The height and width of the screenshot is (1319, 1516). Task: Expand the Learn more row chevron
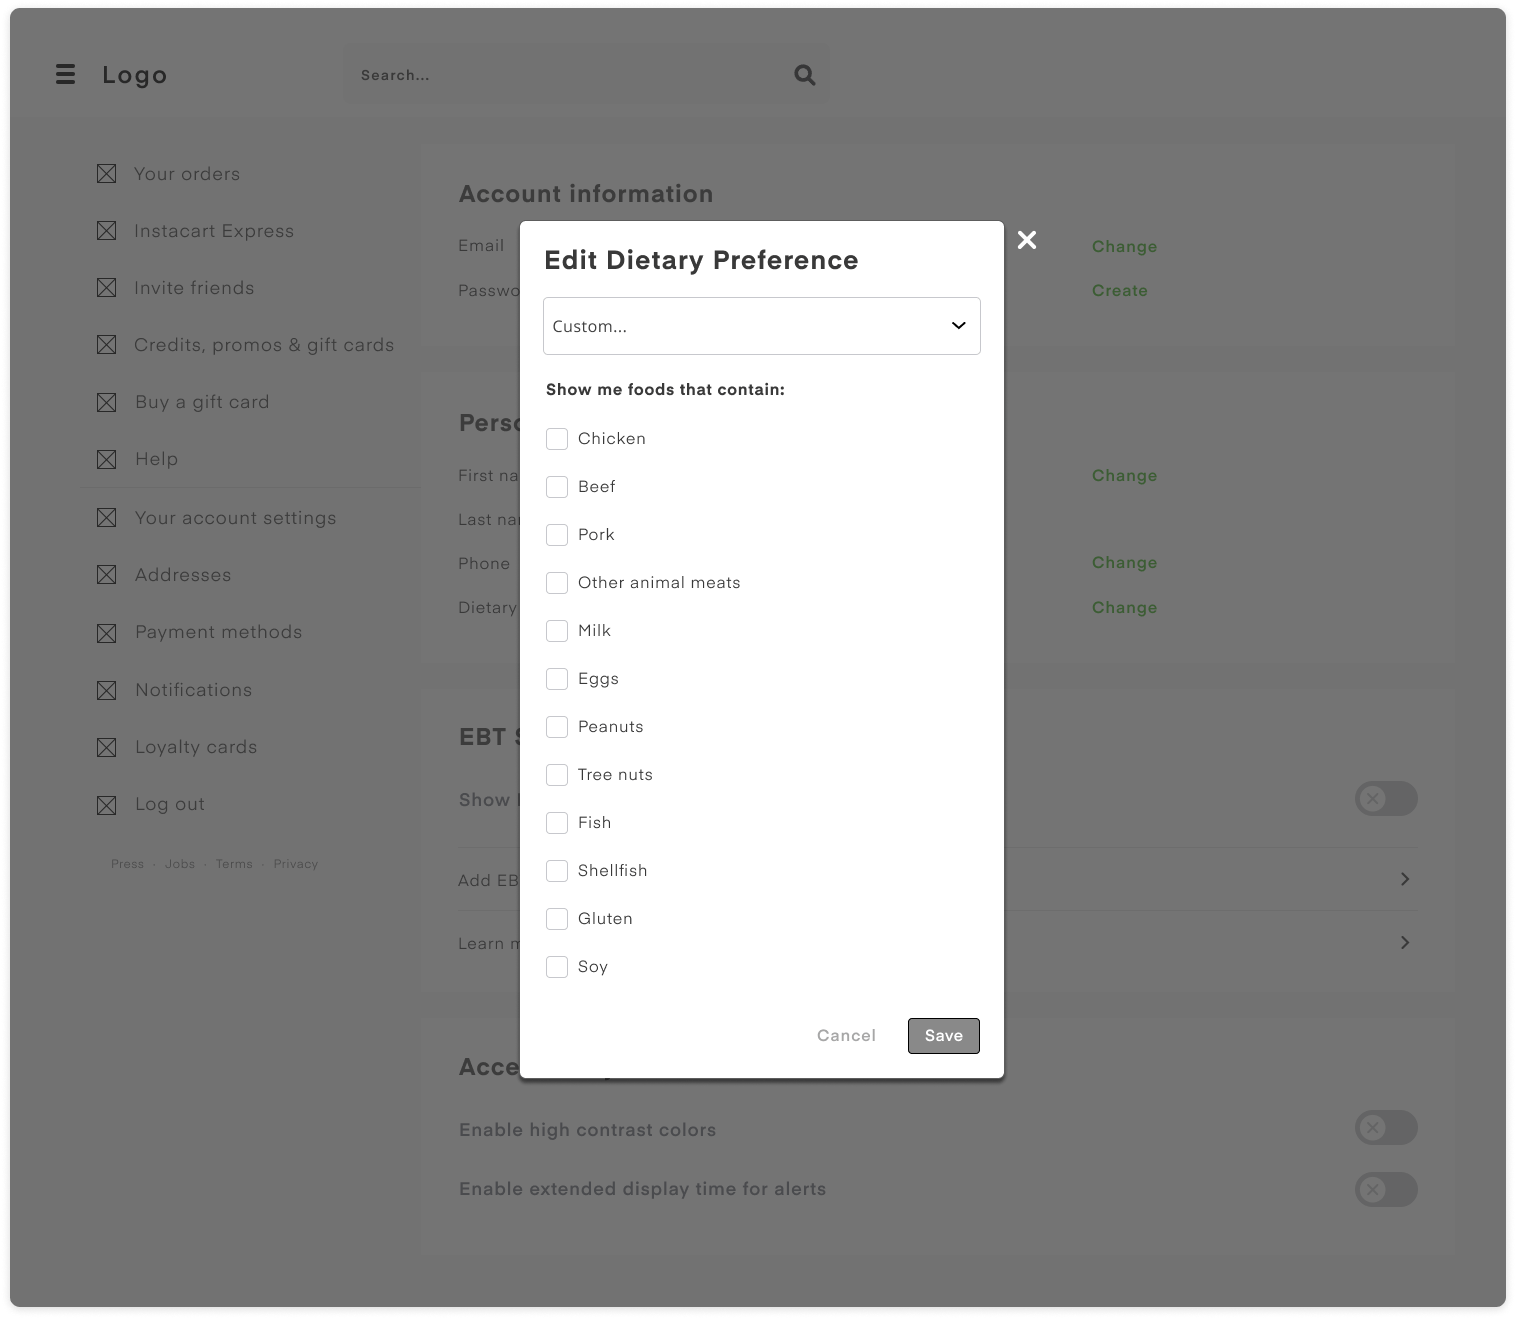[1404, 943]
